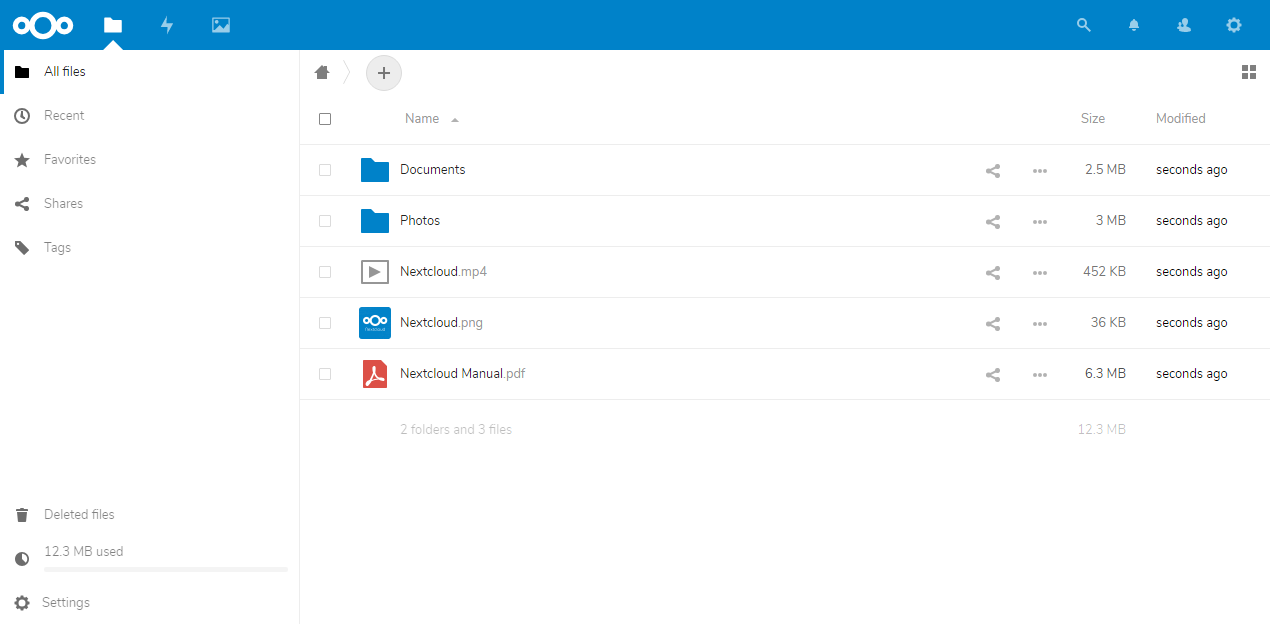Click the Documents folder icon
Screen dimensions: 1270x624
[375, 170]
